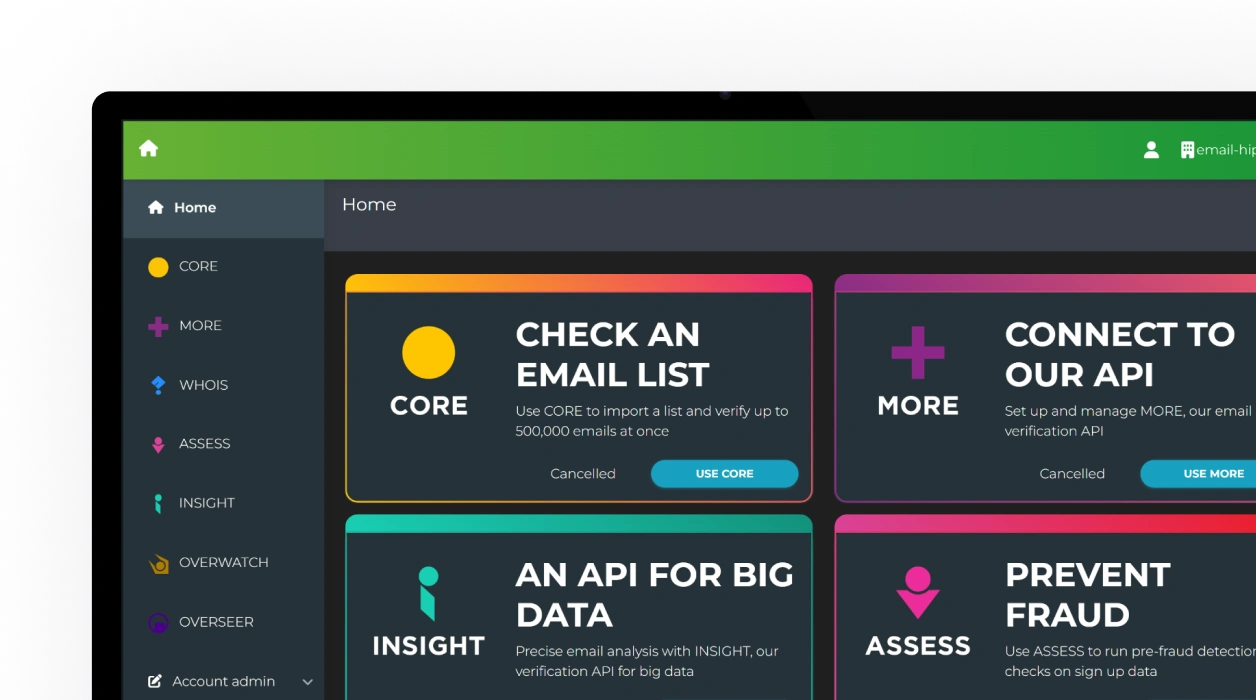Image resolution: width=1256 pixels, height=700 pixels.
Task: Click the email-hip account name in header
Action: point(1226,150)
